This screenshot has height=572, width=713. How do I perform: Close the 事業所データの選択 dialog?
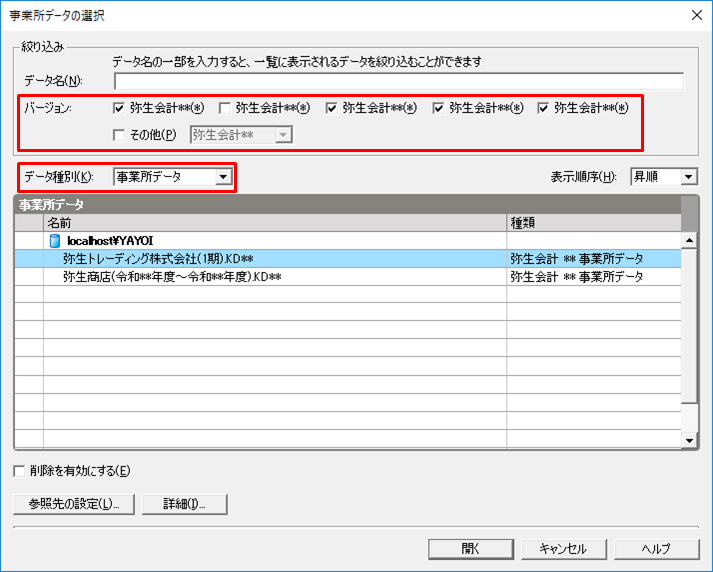[697, 15]
